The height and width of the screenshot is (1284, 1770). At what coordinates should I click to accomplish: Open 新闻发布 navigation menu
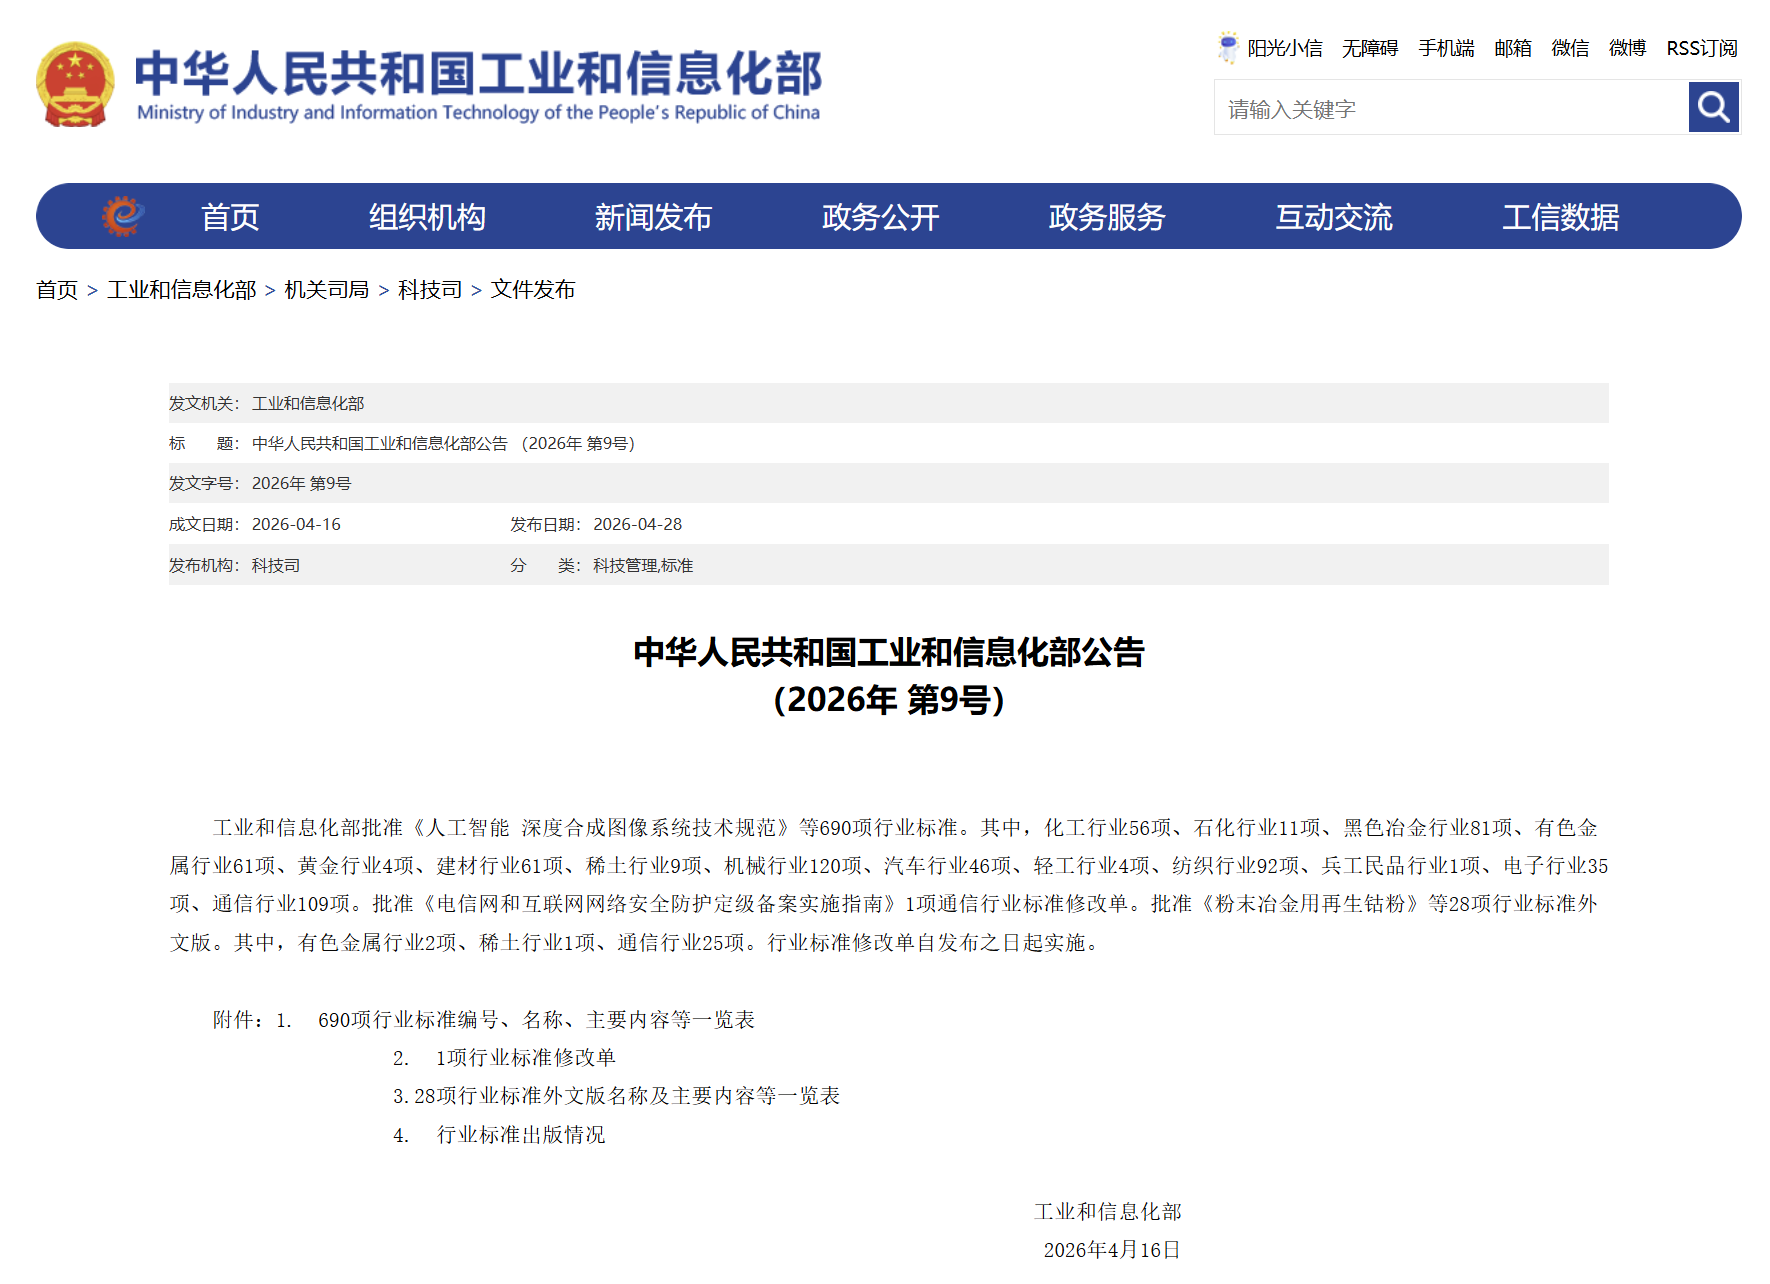653,217
